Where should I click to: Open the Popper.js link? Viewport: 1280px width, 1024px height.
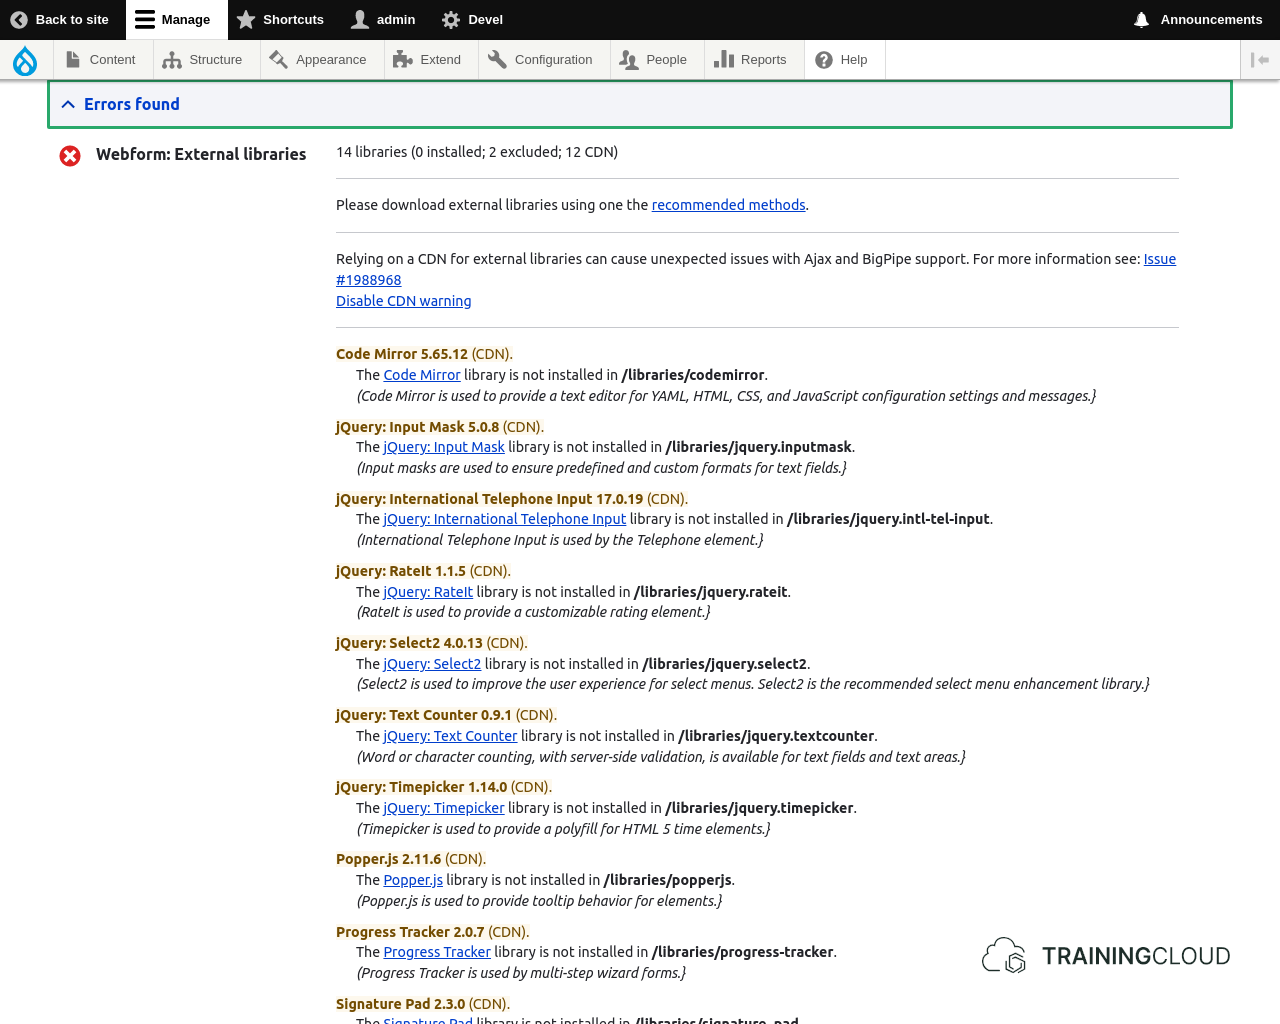coord(413,880)
